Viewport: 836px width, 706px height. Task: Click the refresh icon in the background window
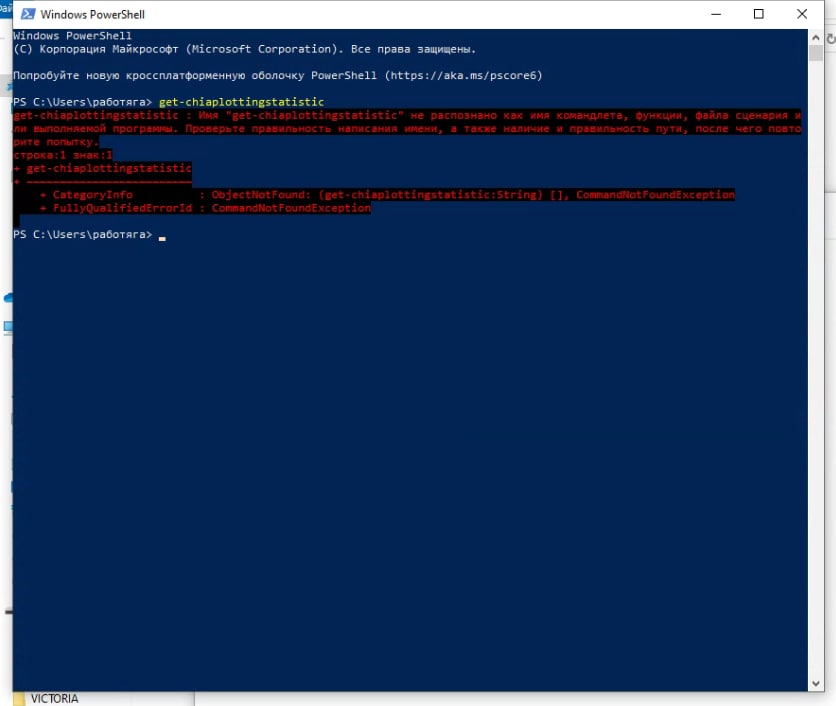831,39
